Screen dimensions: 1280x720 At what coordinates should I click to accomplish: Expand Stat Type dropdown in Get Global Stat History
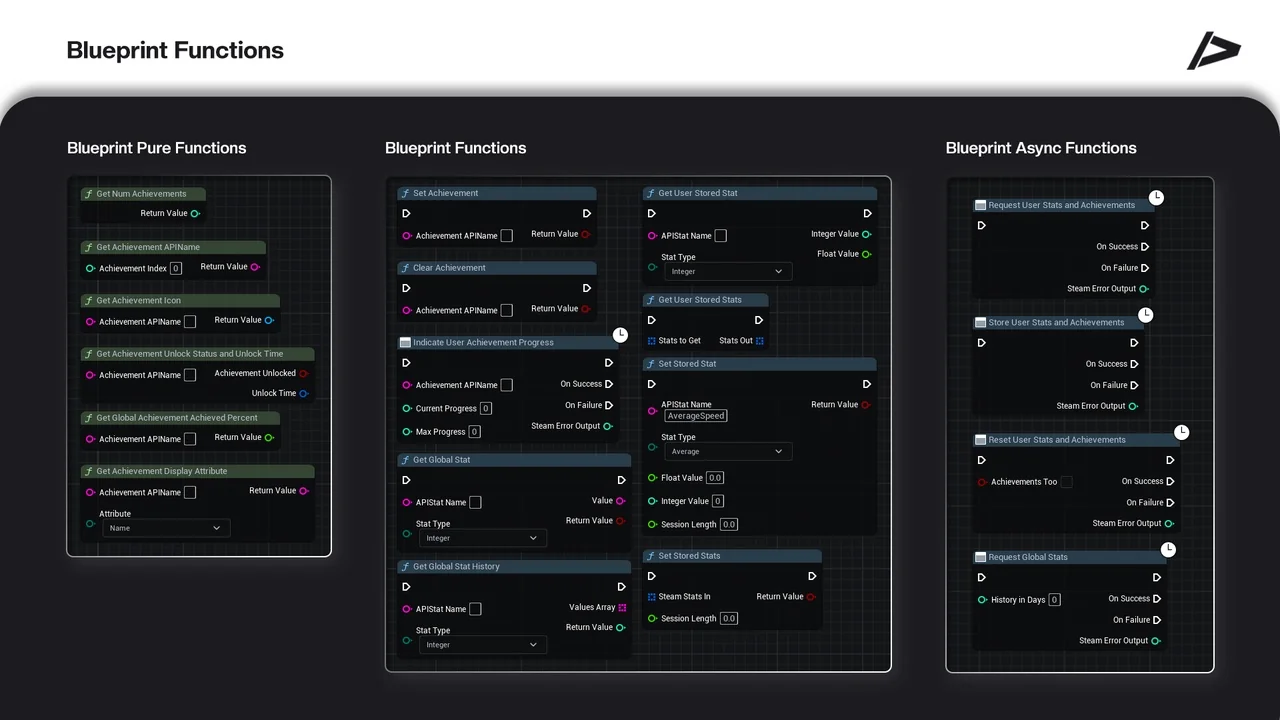pos(482,645)
